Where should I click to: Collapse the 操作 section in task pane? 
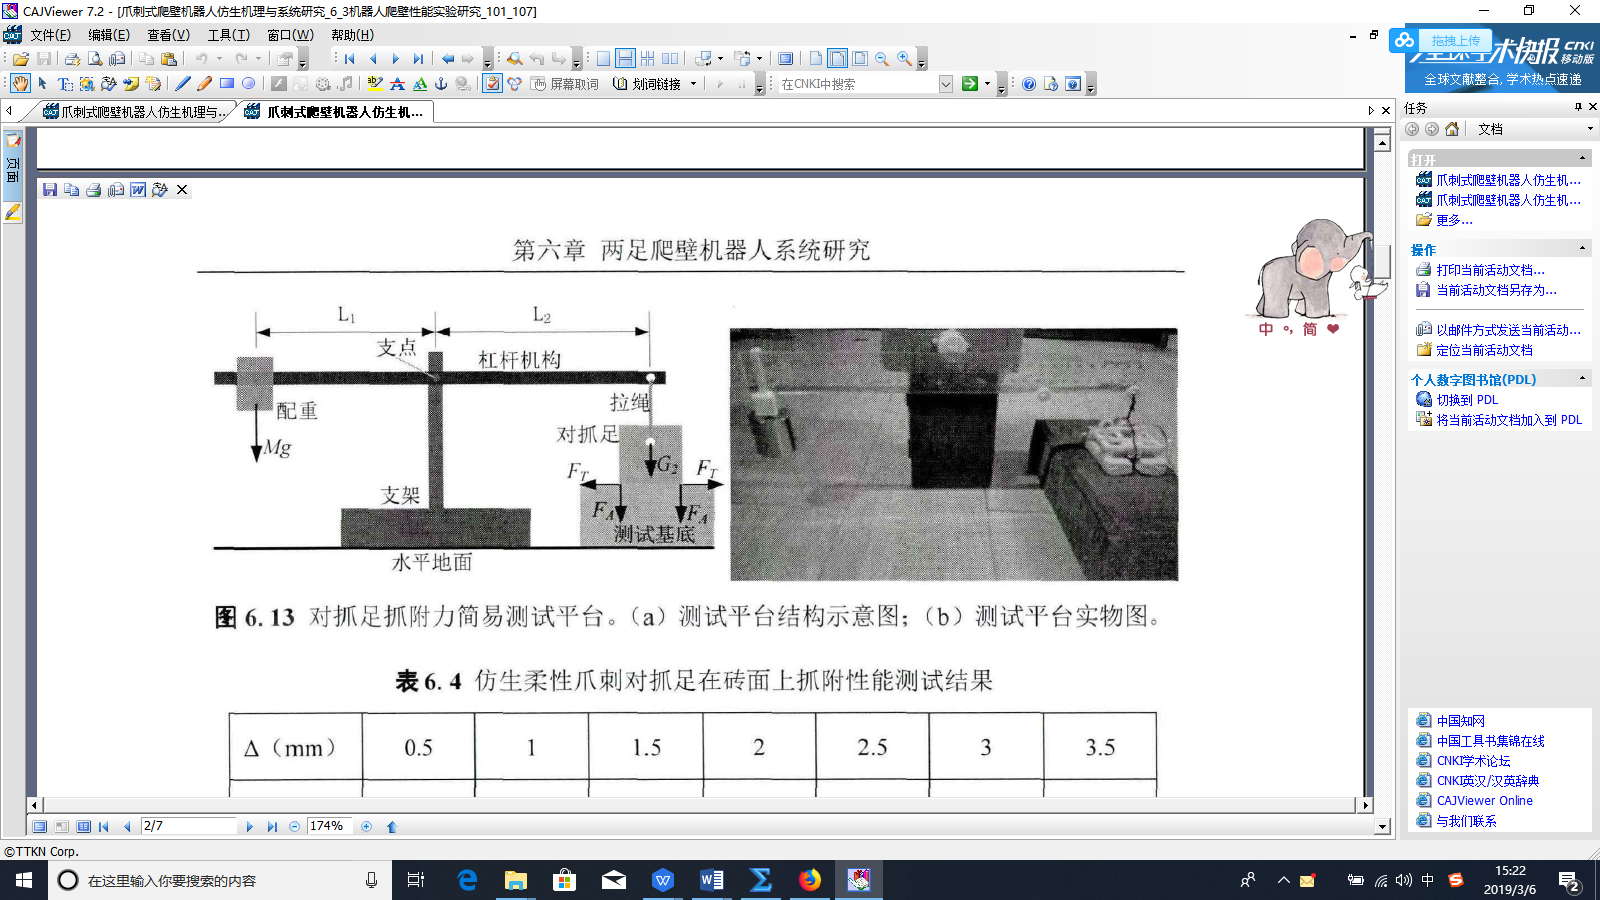pyautogui.click(x=1582, y=249)
